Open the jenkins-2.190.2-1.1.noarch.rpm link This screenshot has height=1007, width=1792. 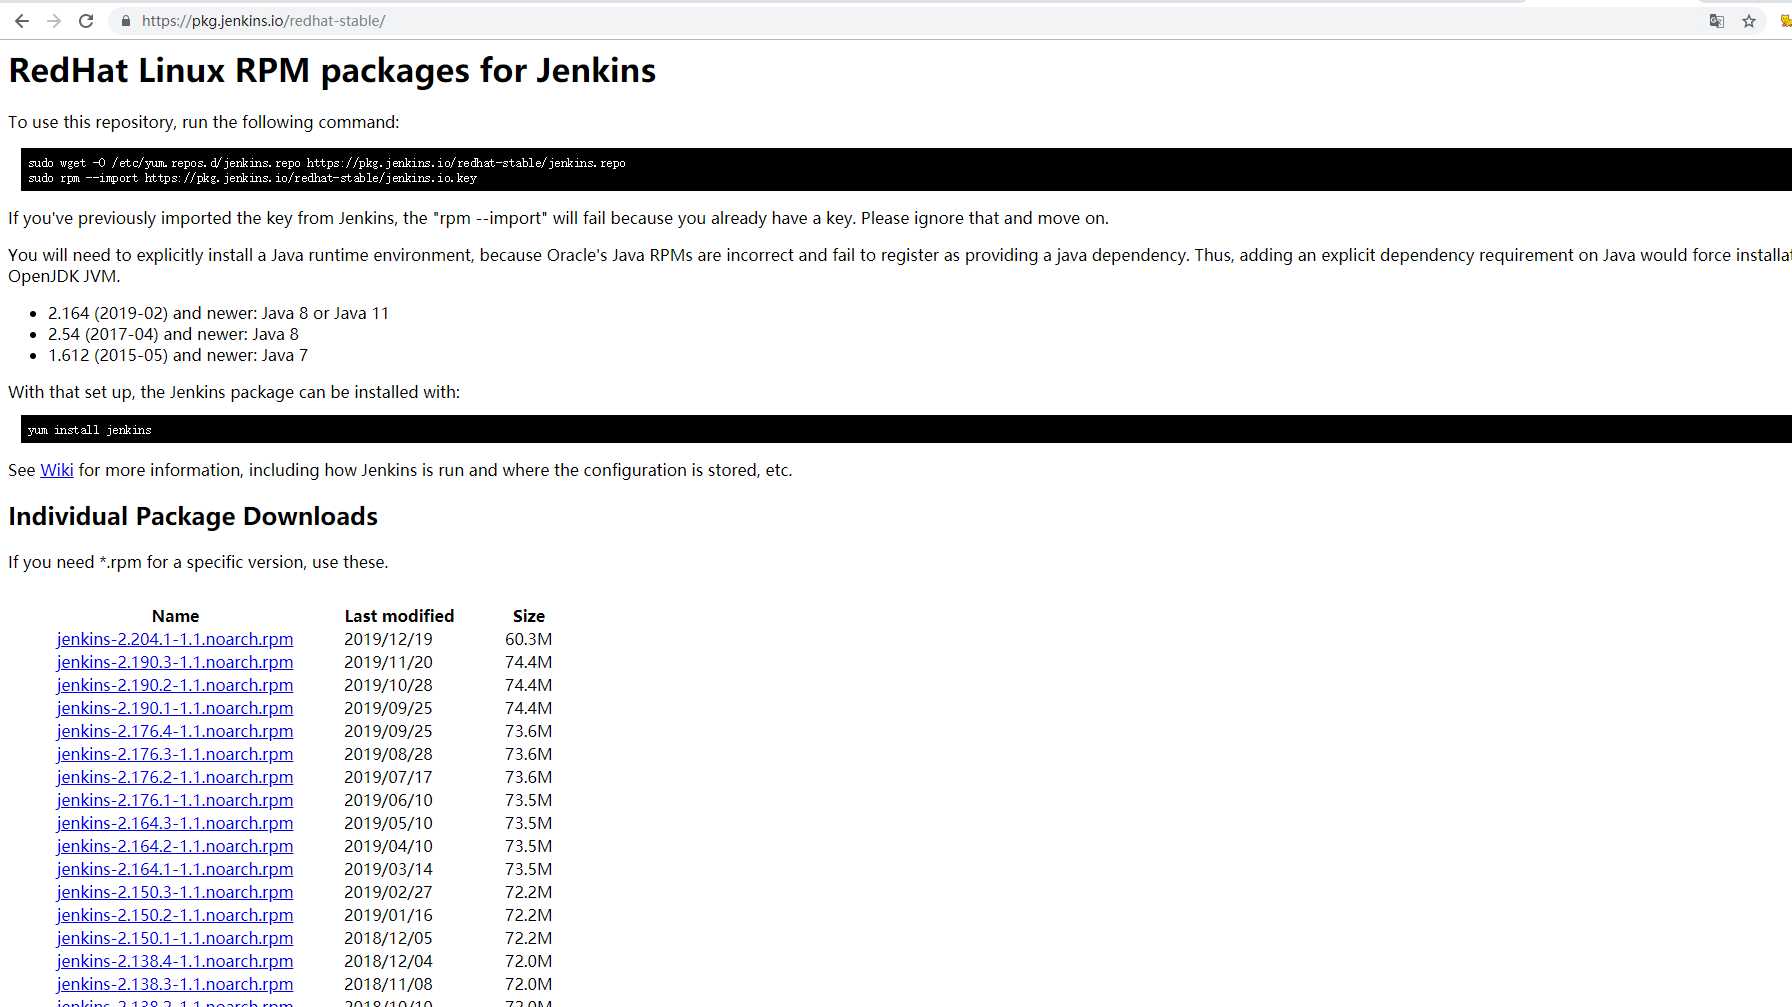(175, 685)
